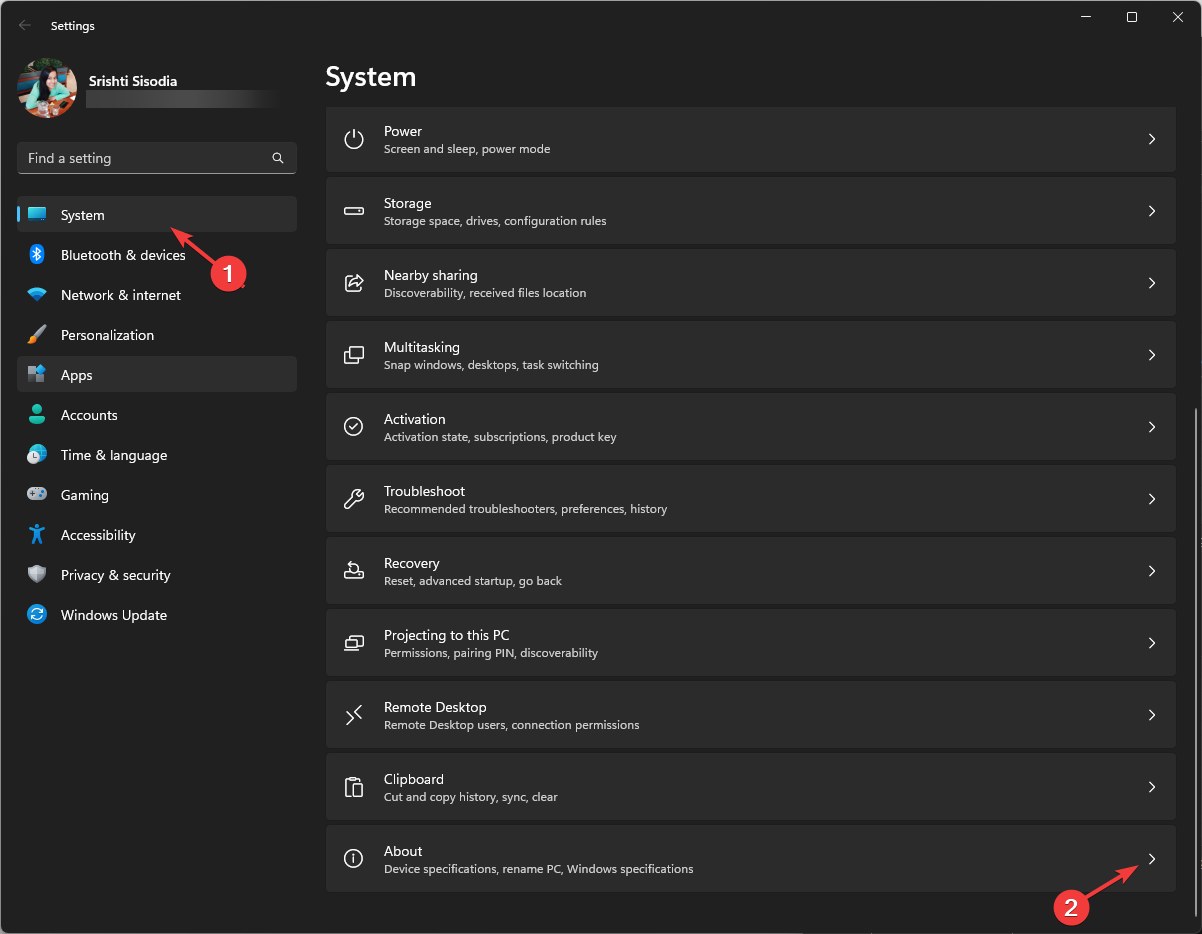Open Personalization settings category
This screenshot has height=934, width=1202.
[x=107, y=335]
